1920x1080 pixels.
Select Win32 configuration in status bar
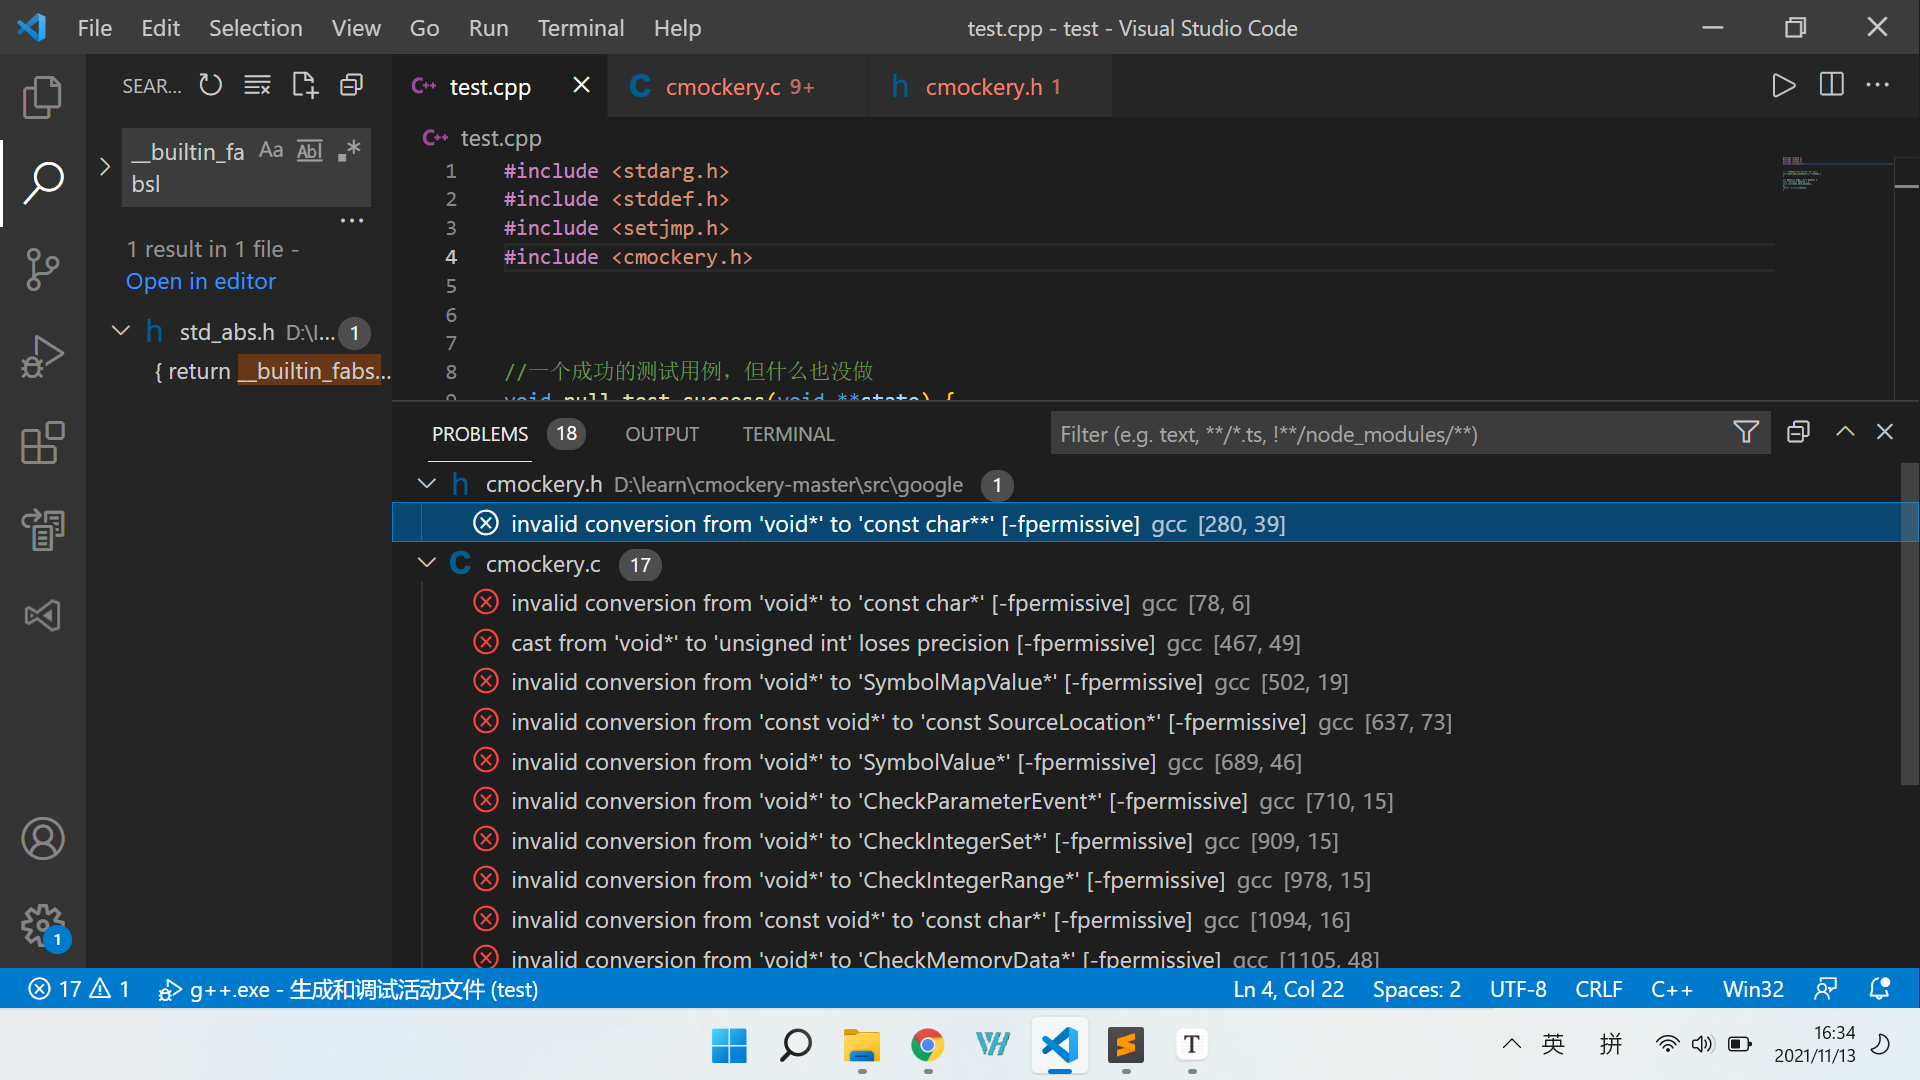point(1753,989)
